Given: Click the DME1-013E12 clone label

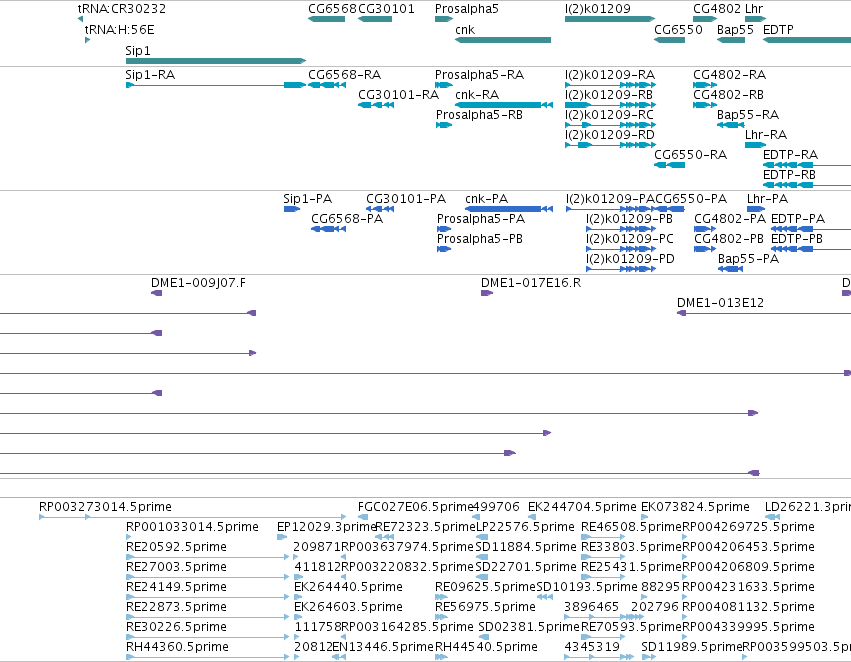Looking at the screenshot, I should tap(720, 303).
